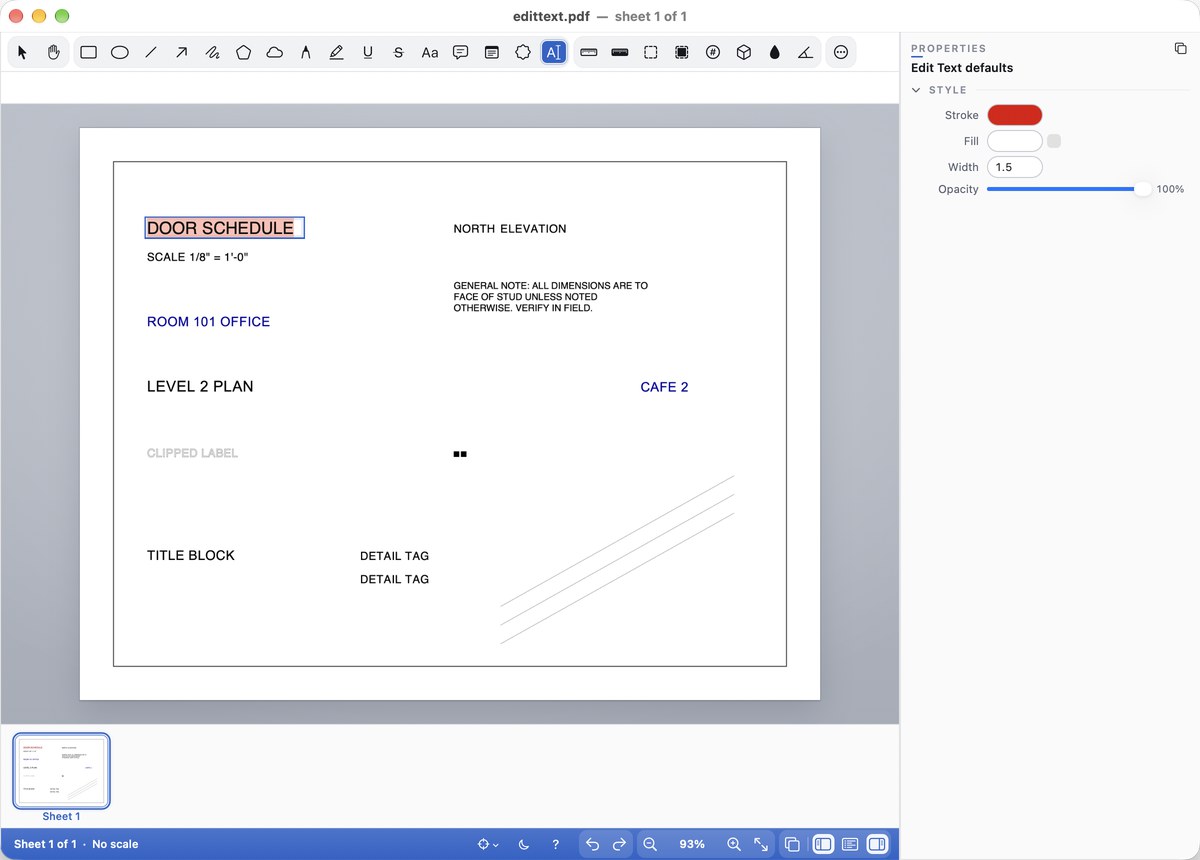Select the count number tool
The width and height of the screenshot is (1200, 860).
click(712, 53)
